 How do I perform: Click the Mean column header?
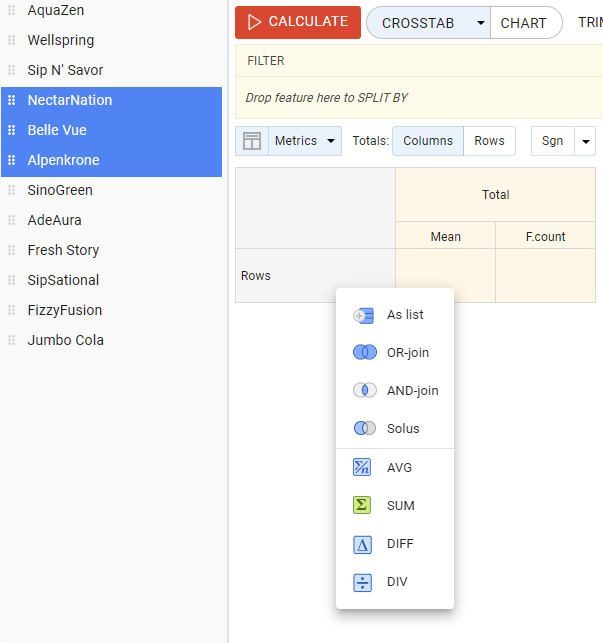(x=445, y=236)
